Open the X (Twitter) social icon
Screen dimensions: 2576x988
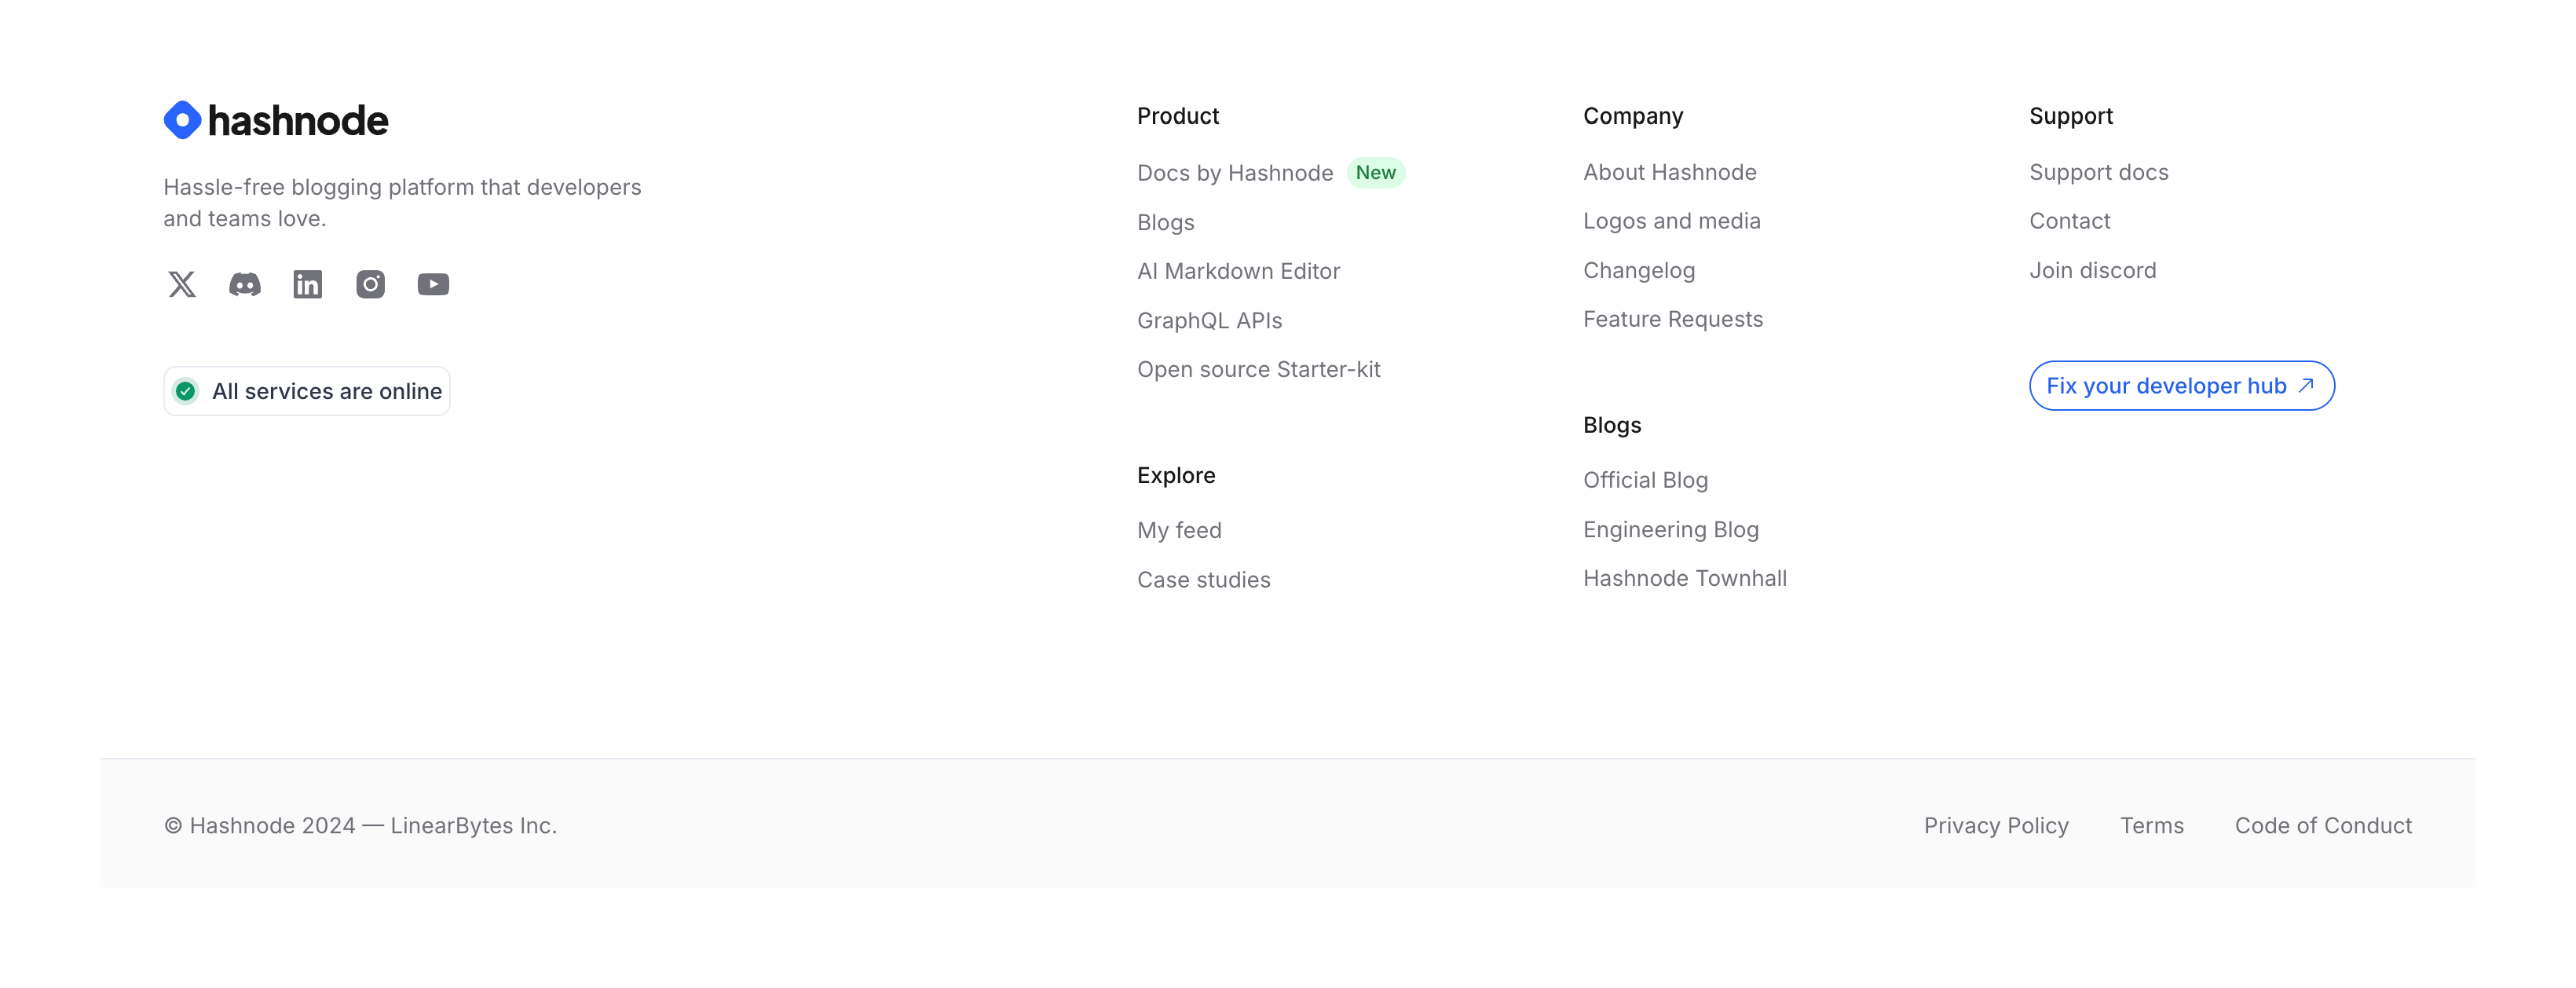click(x=182, y=285)
